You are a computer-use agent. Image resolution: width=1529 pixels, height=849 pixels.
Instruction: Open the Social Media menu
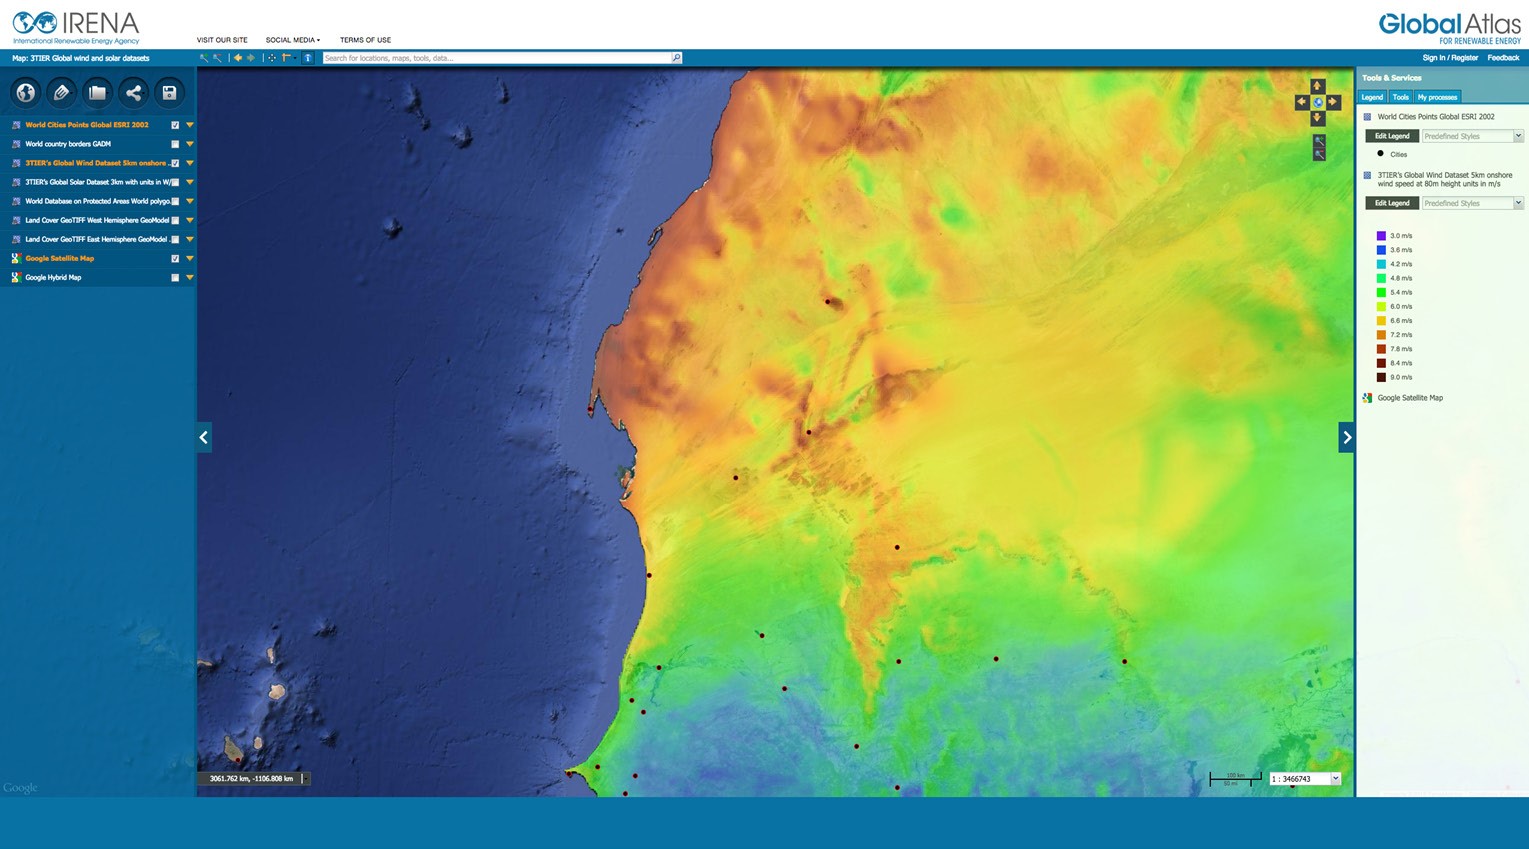click(292, 40)
